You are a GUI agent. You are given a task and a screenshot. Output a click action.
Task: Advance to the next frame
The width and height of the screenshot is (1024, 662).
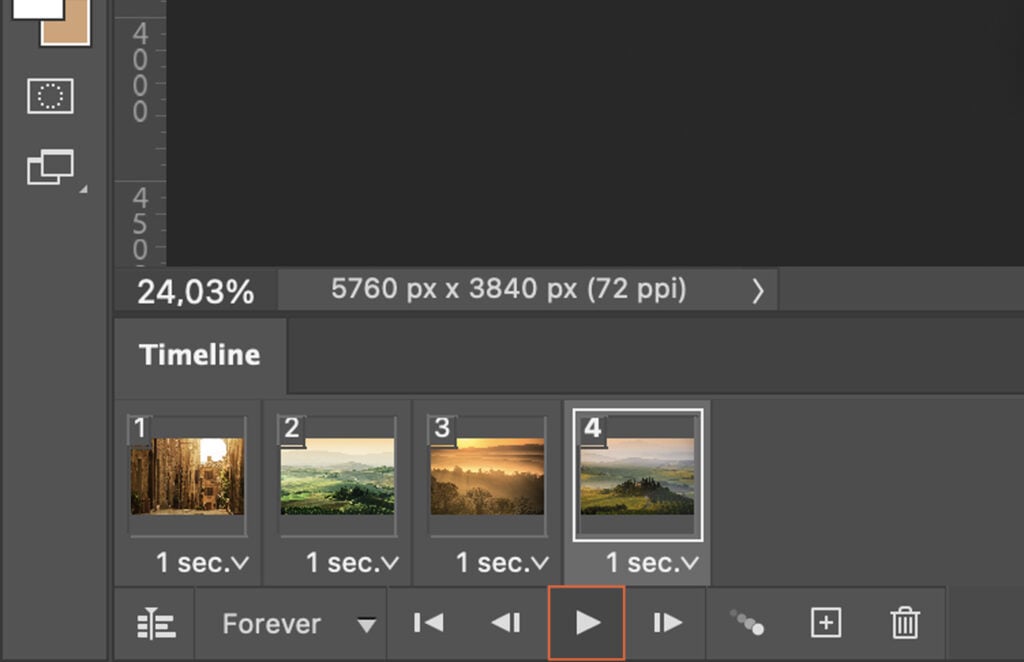pyautogui.click(x=667, y=623)
